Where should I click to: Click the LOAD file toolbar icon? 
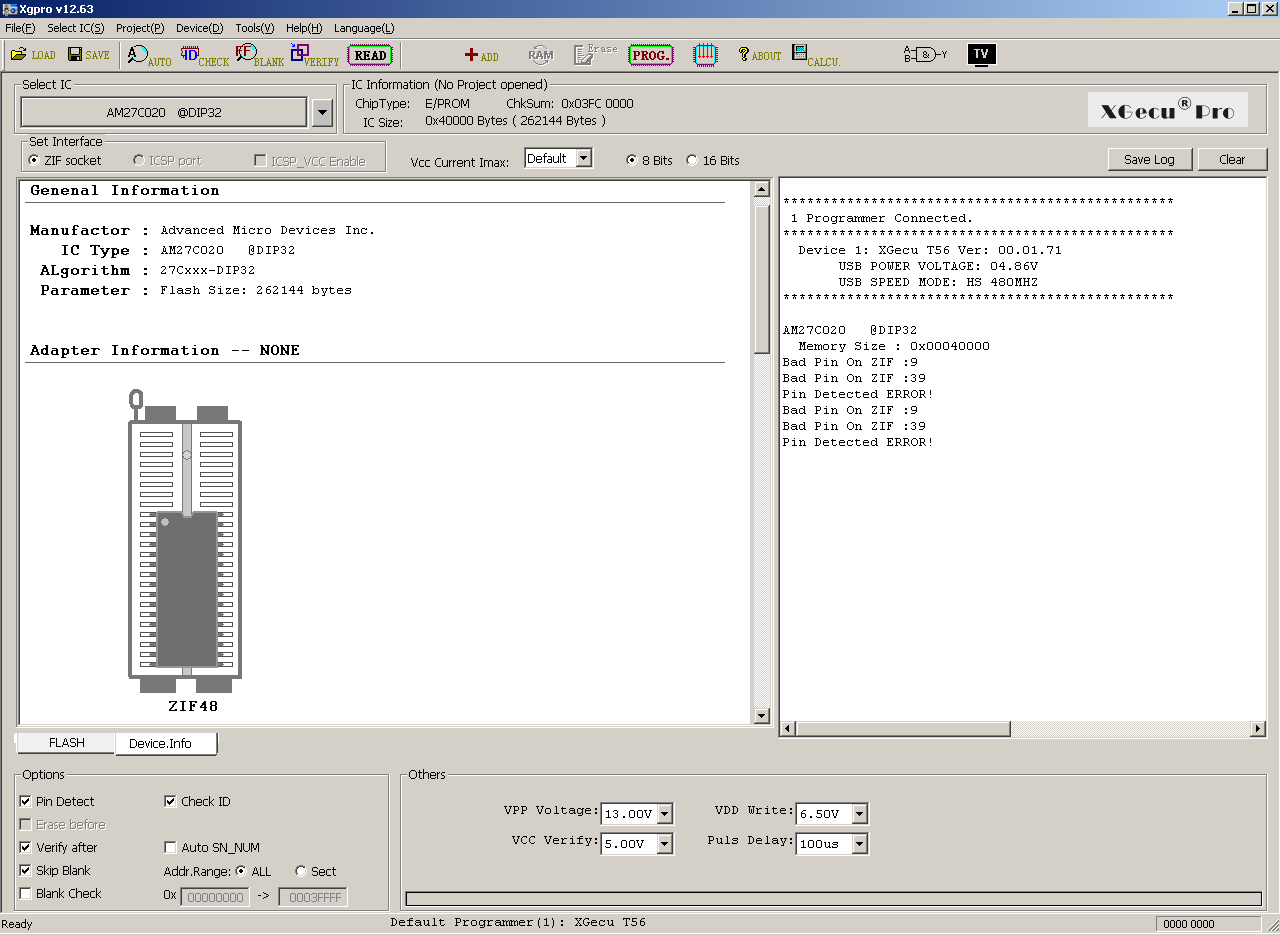33,55
